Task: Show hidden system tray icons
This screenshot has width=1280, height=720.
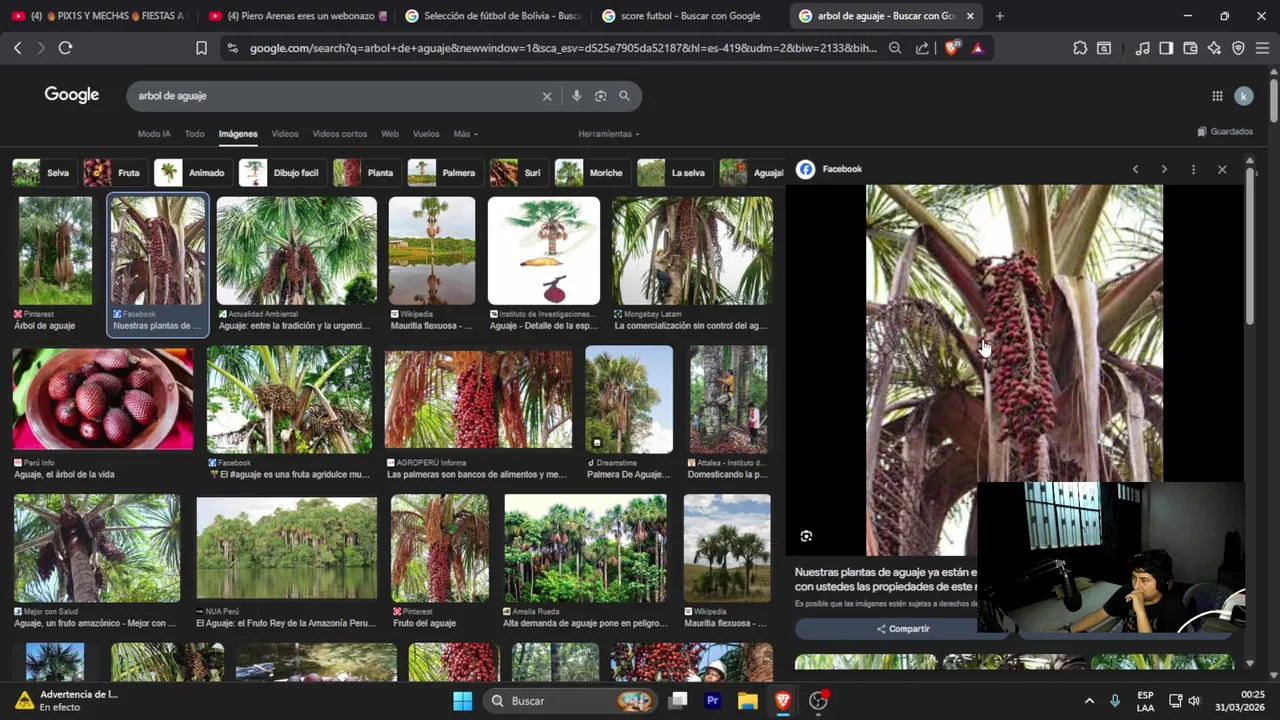Action: [1089, 701]
